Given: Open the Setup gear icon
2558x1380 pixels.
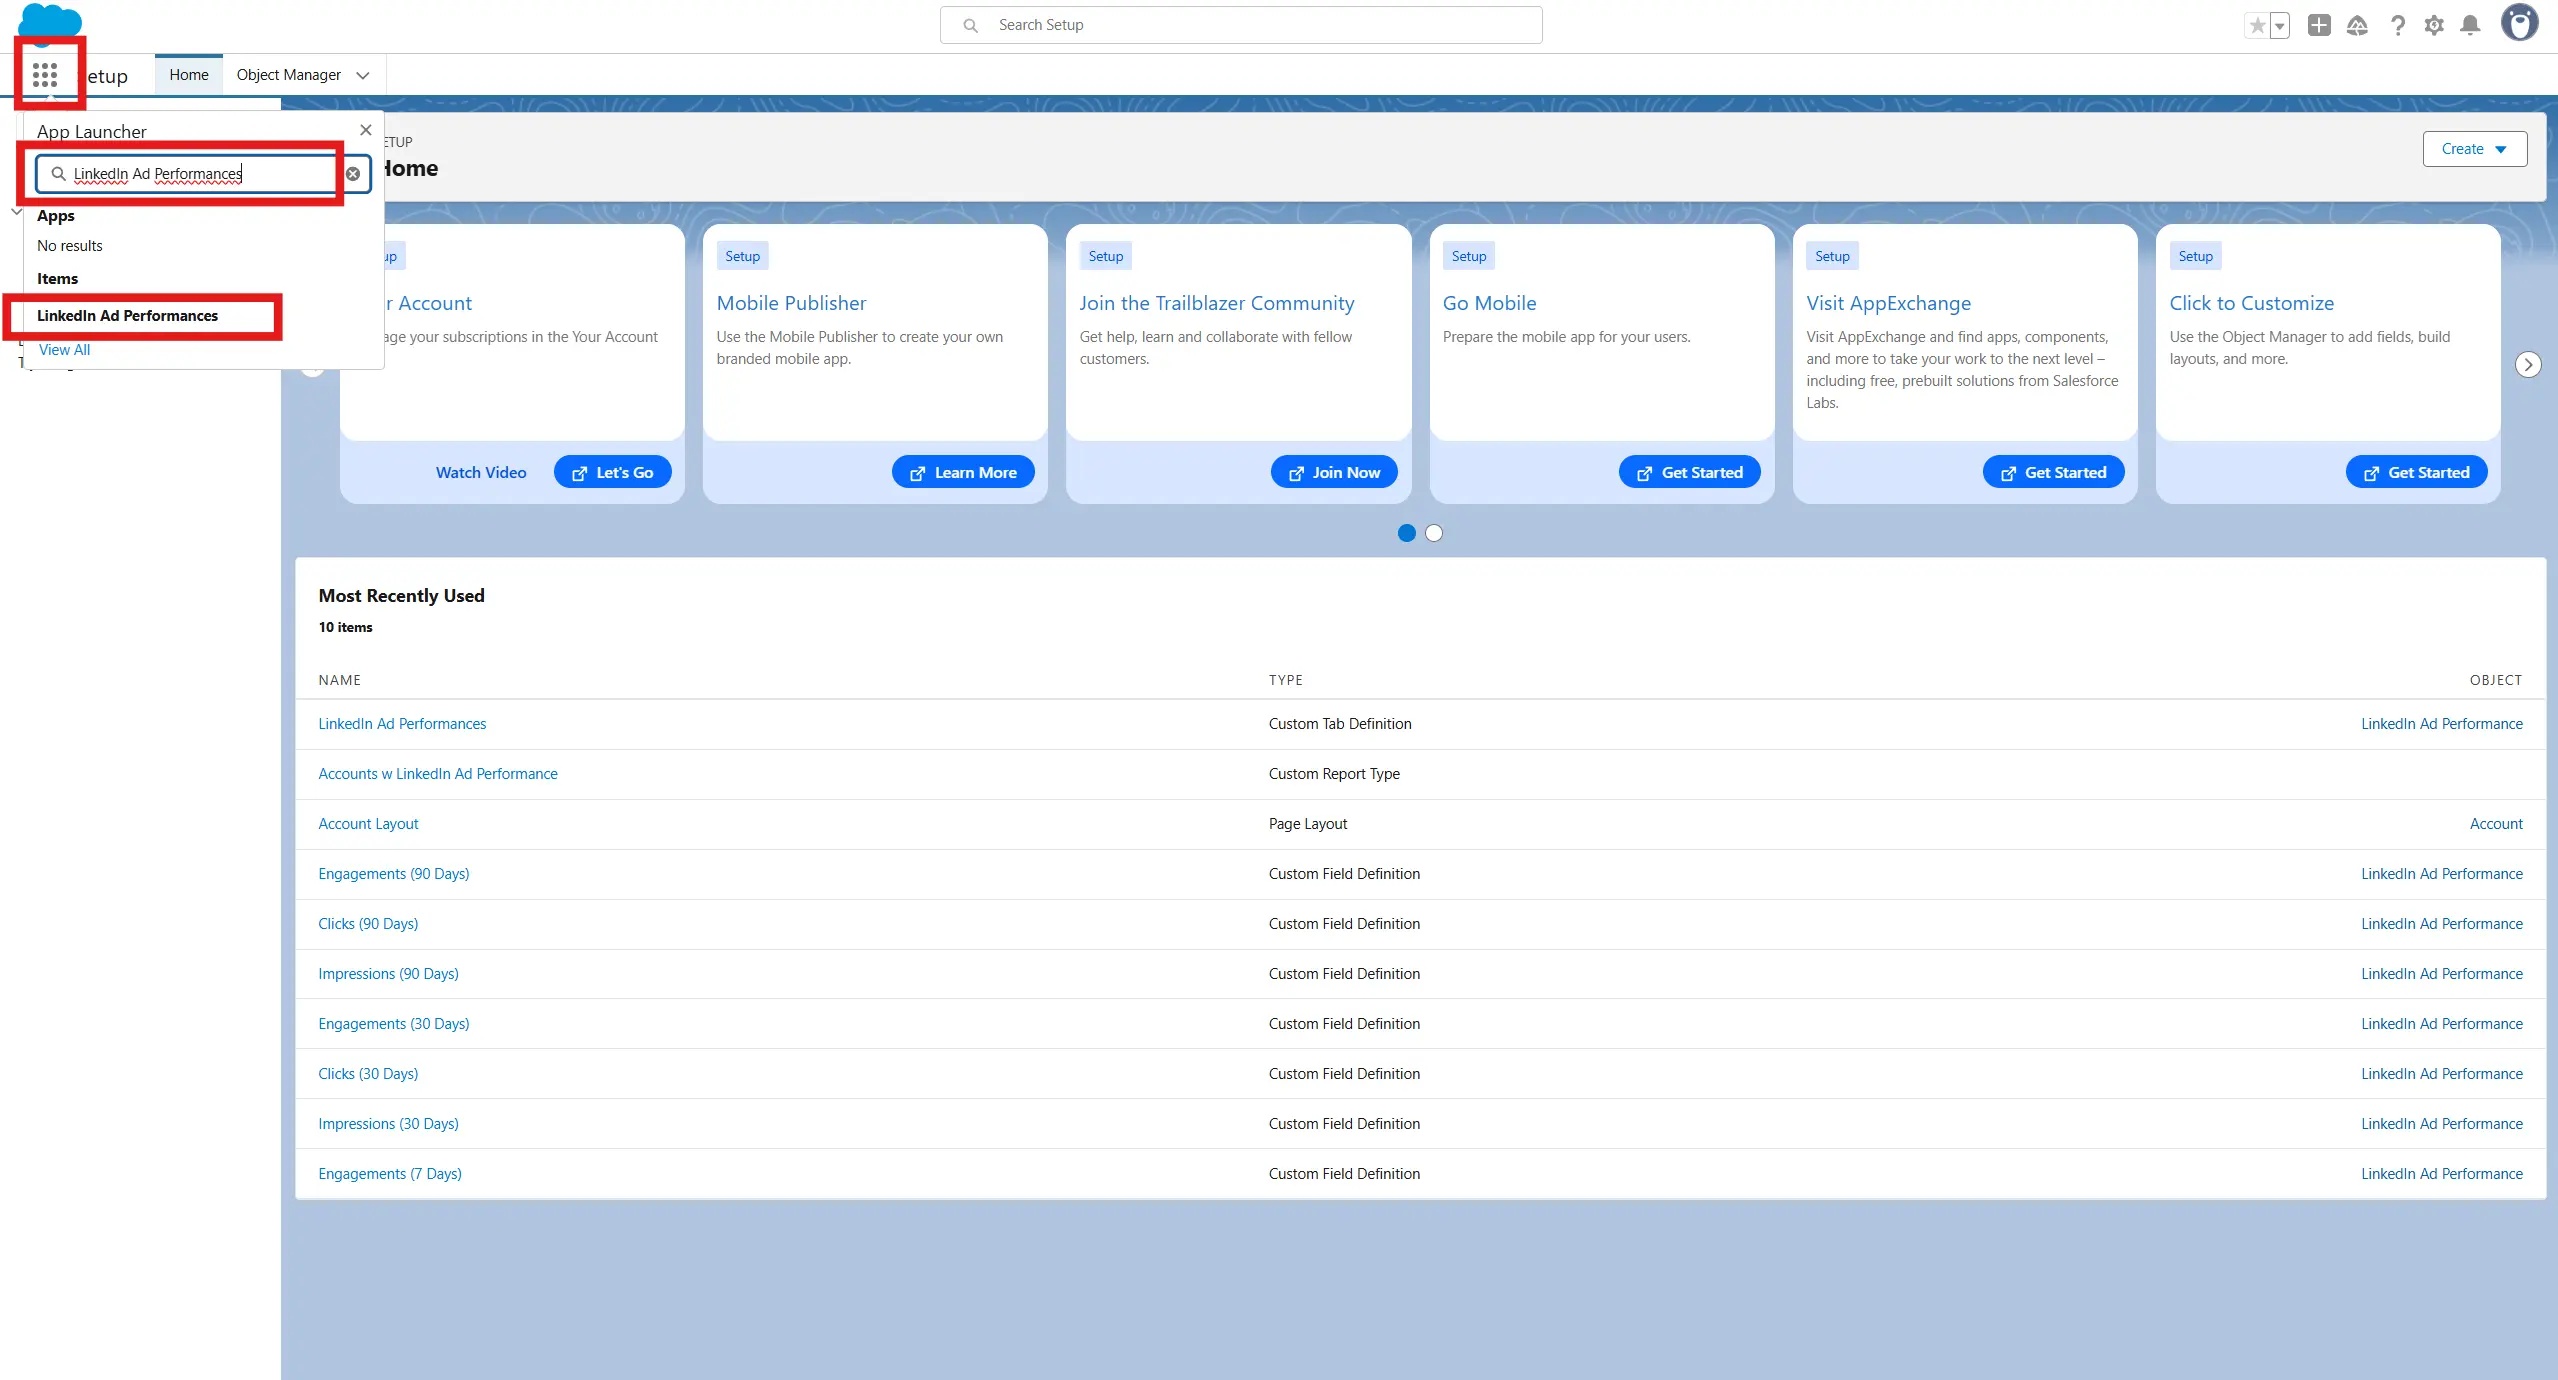Looking at the screenshot, I should pos(2434,25).
